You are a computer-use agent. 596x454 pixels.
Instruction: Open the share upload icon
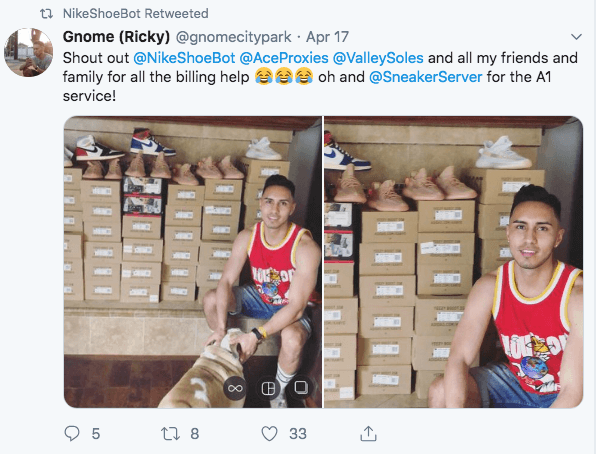click(368, 433)
